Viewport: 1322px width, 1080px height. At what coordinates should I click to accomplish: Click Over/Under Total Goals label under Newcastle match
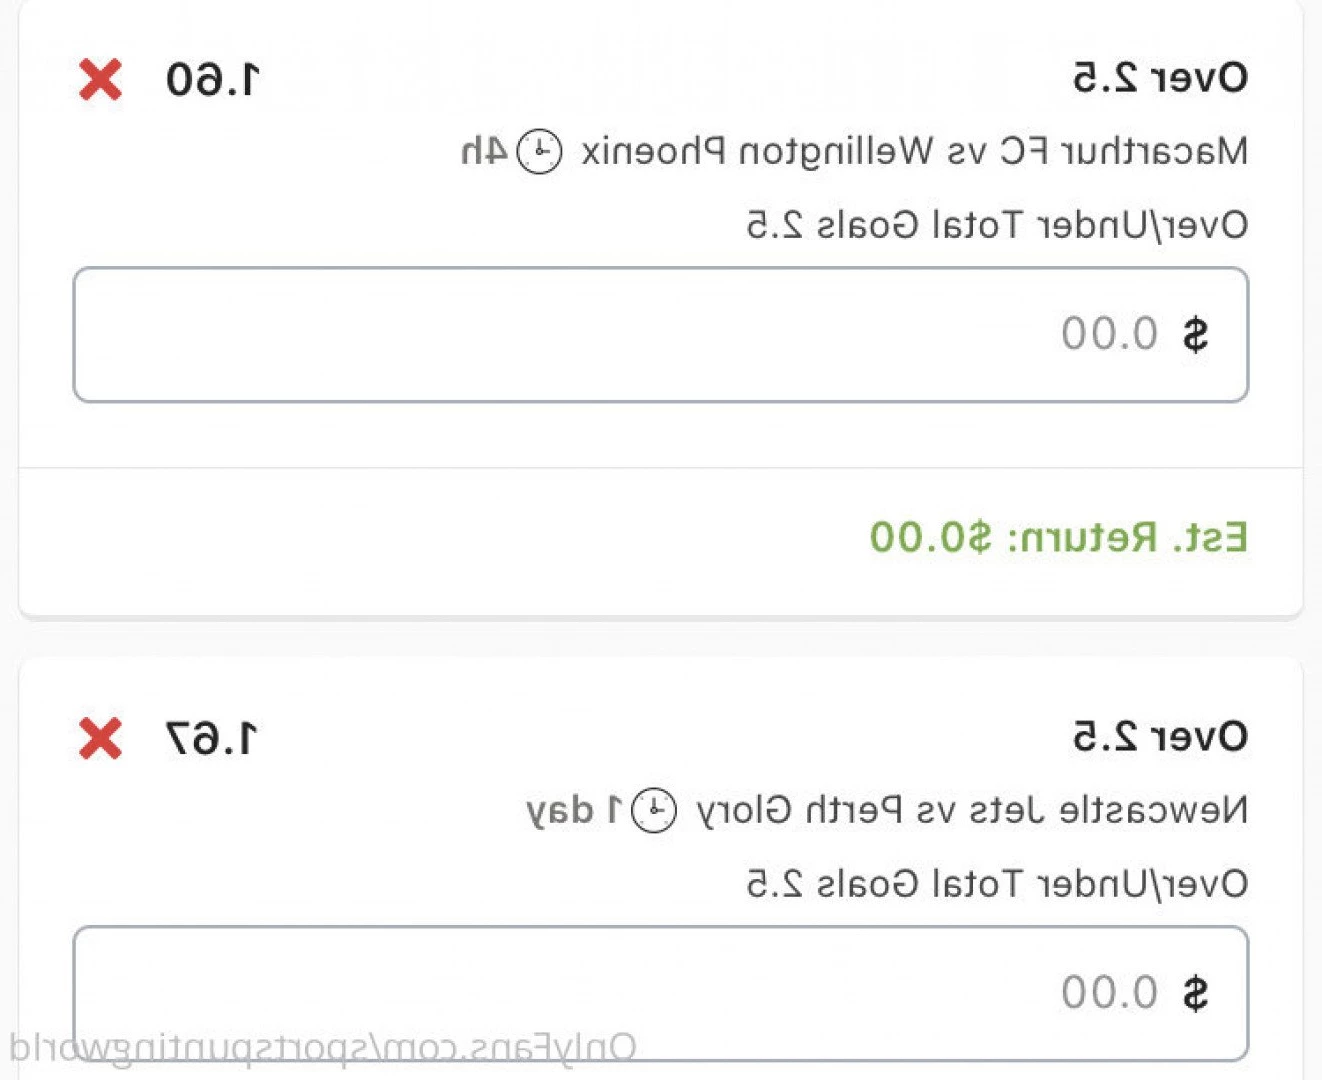997,884
